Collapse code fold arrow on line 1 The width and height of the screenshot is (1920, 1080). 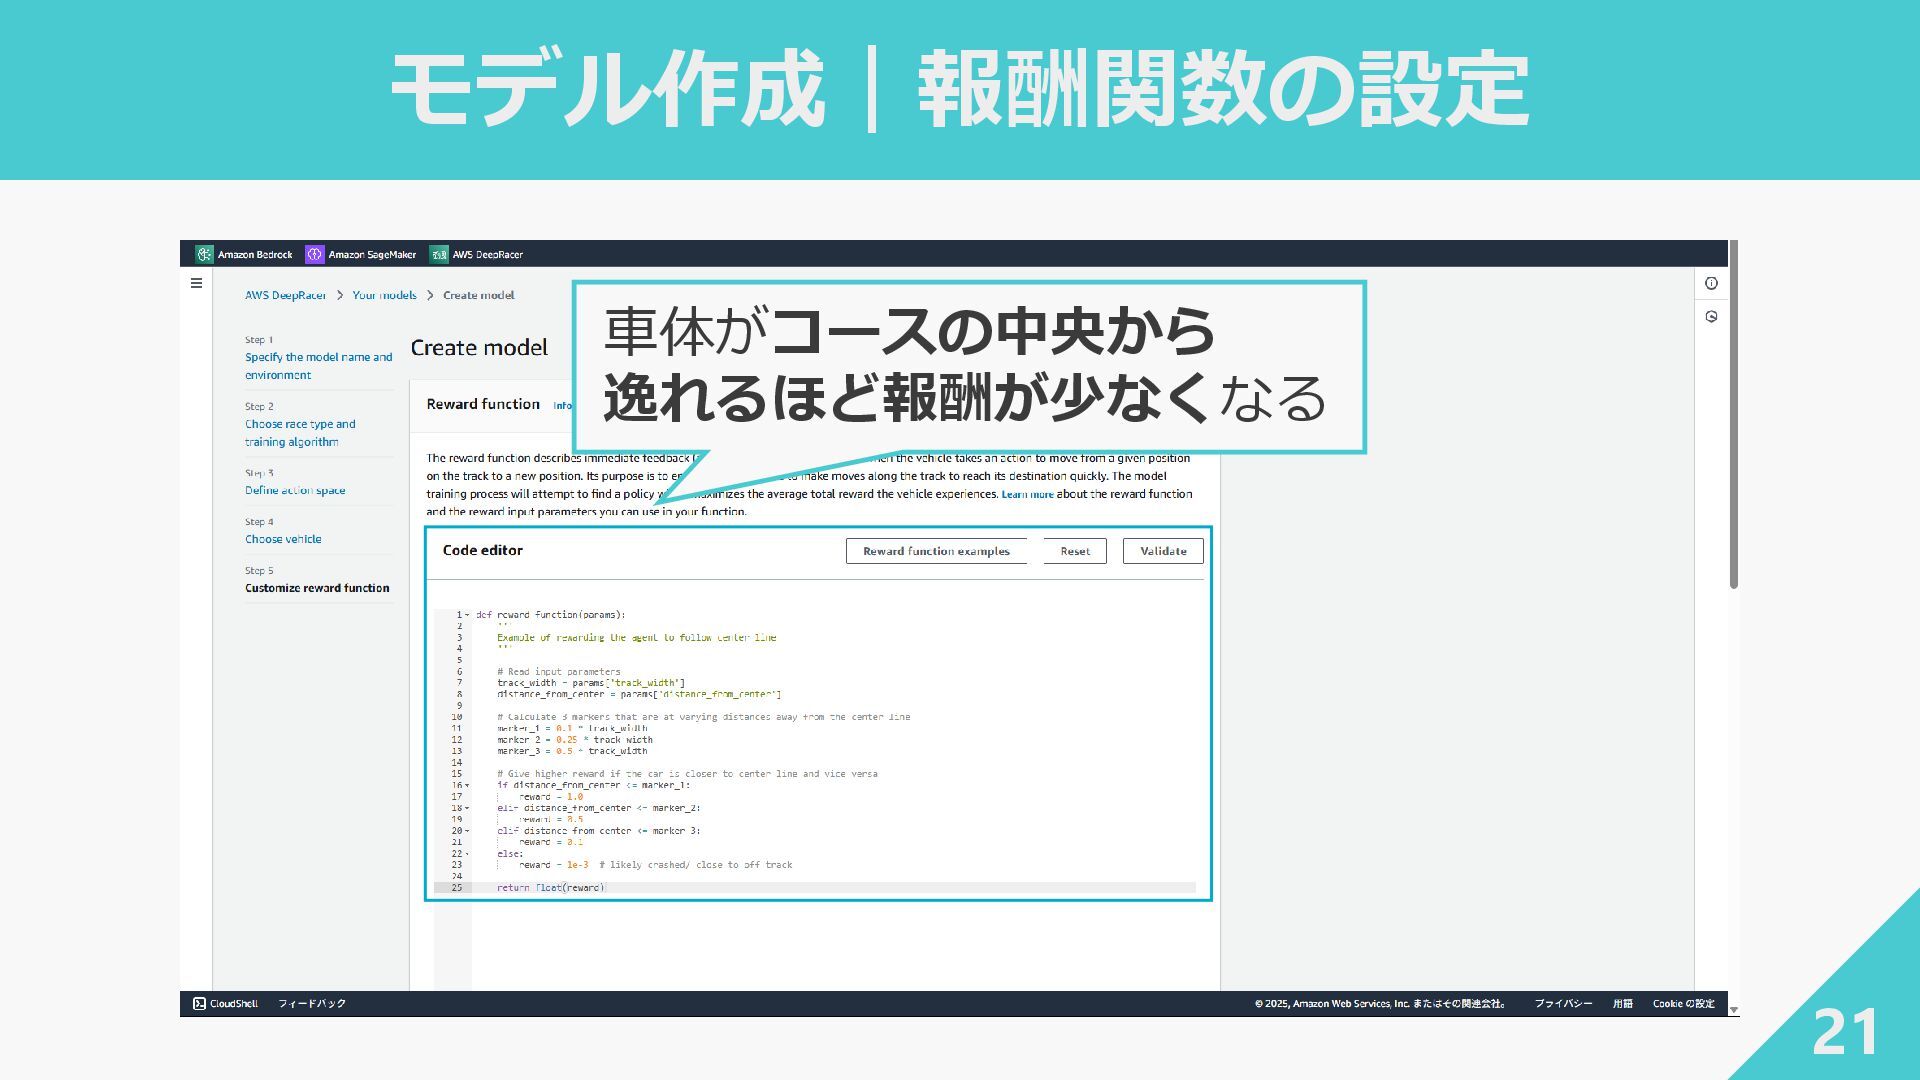(x=467, y=615)
